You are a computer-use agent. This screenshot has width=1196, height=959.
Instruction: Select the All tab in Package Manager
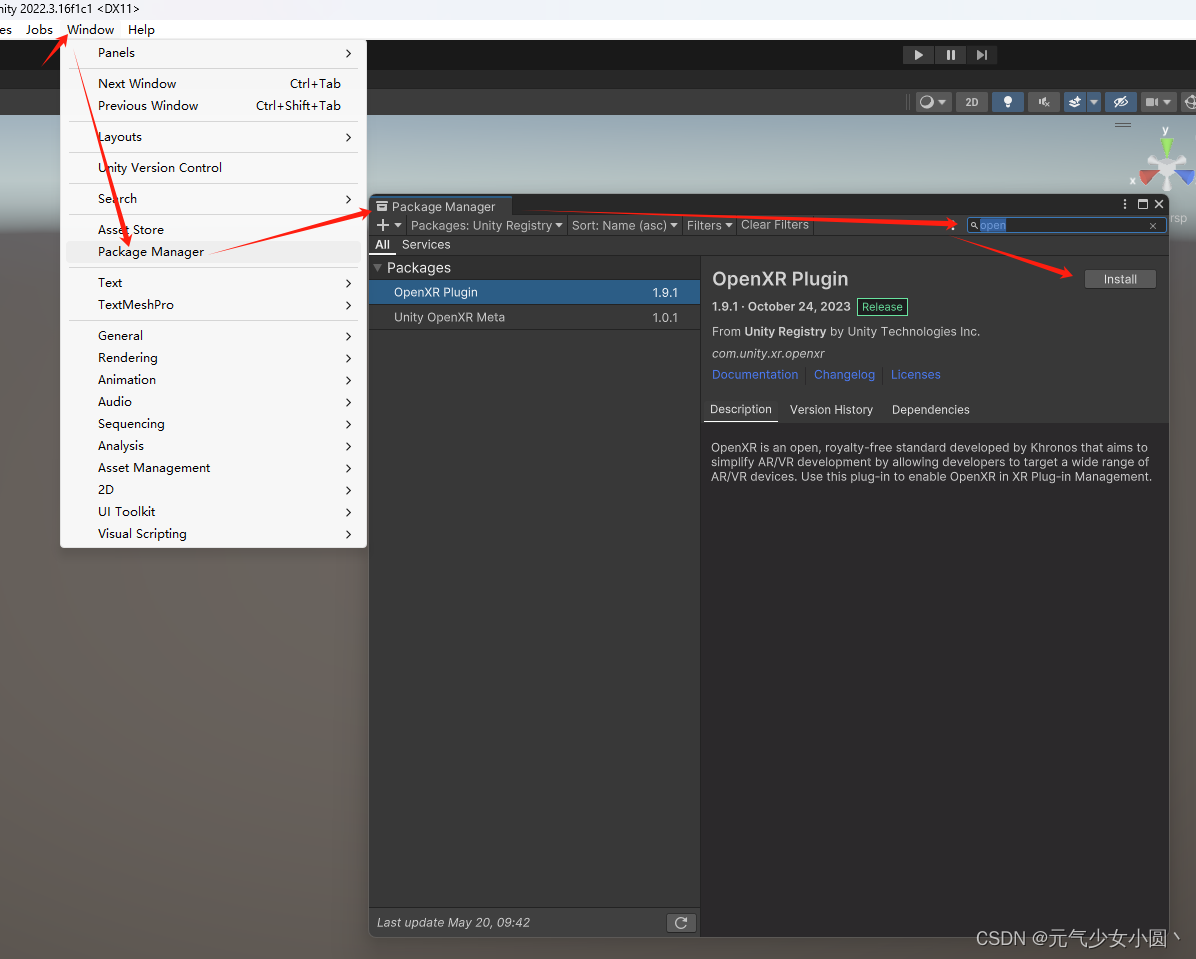(382, 245)
